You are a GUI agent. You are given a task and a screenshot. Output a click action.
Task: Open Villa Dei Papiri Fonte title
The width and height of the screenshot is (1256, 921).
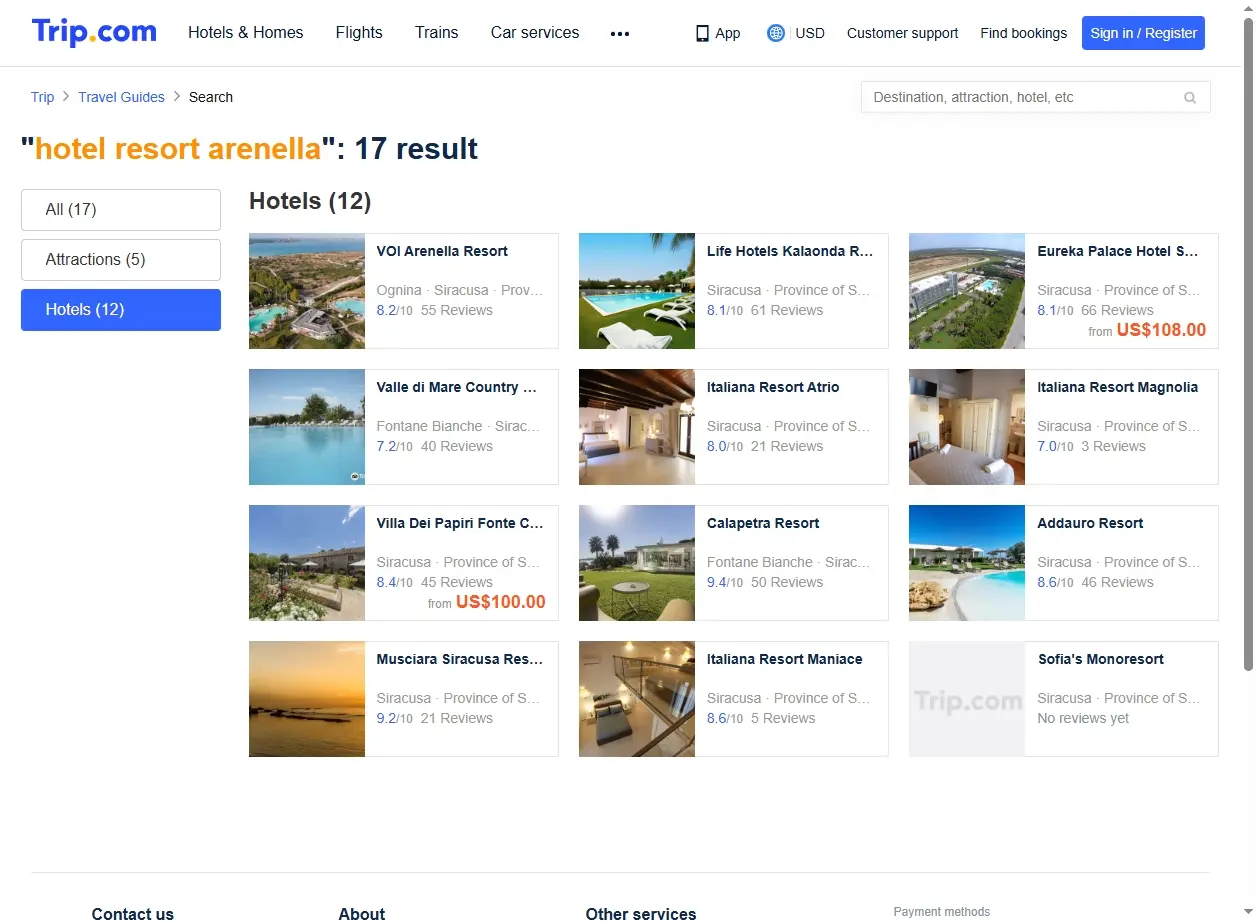click(460, 523)
